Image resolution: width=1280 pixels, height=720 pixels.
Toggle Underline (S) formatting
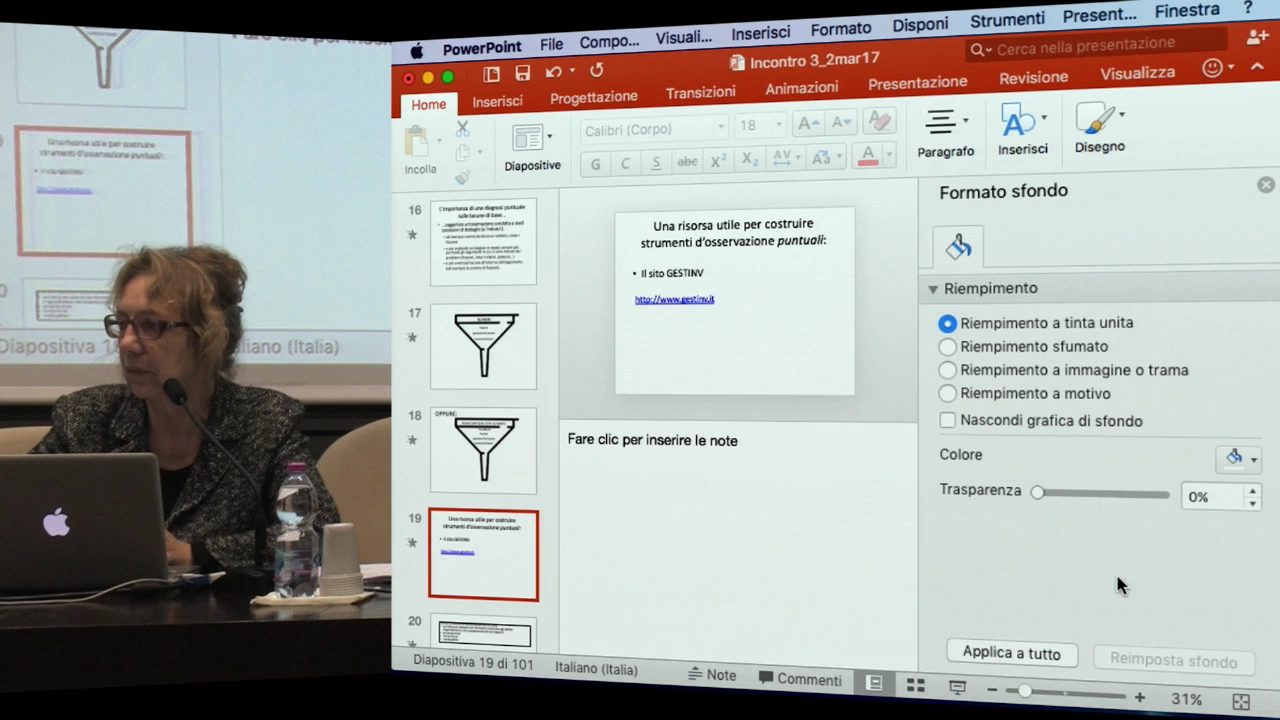656,162
